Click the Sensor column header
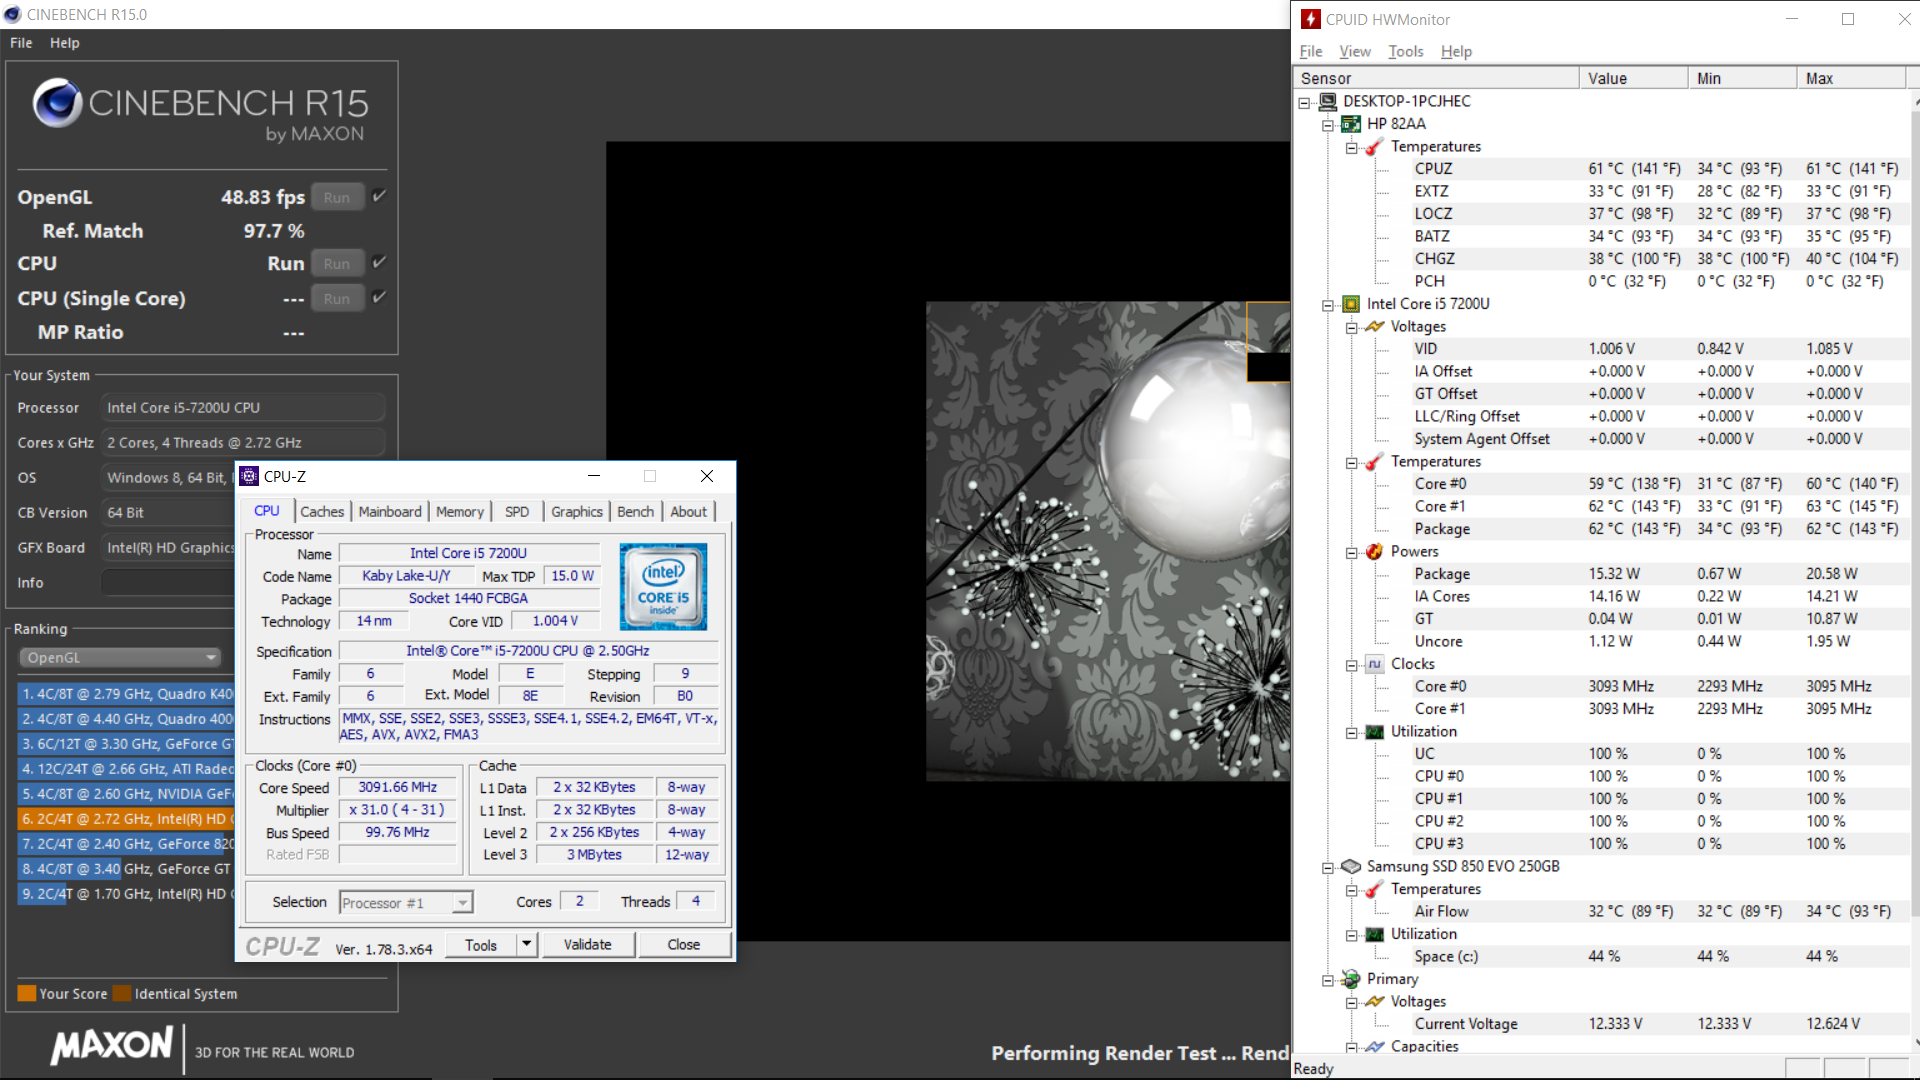The width and height of the screenshot is (1920, 1080). [x=1436, y=78]
